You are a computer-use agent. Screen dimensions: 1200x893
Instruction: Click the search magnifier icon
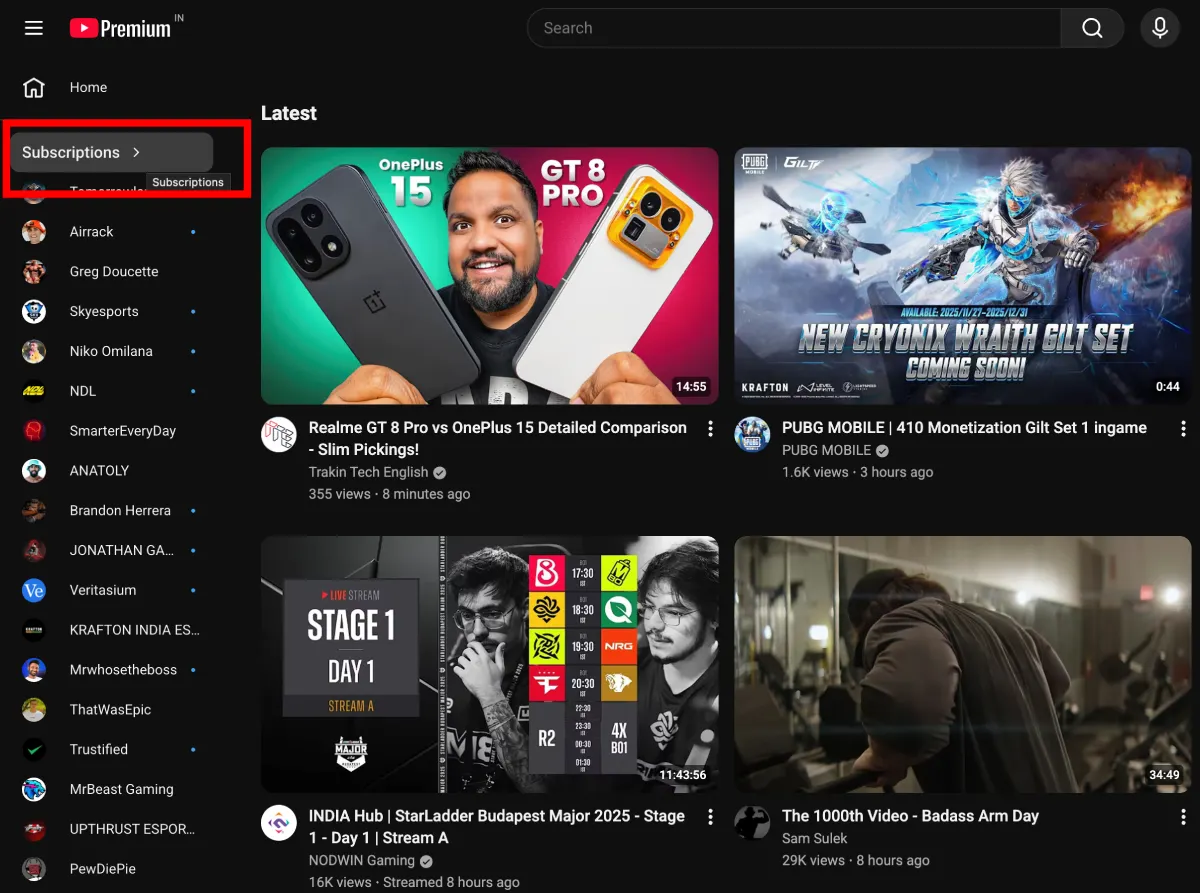tap(1091, 27)
